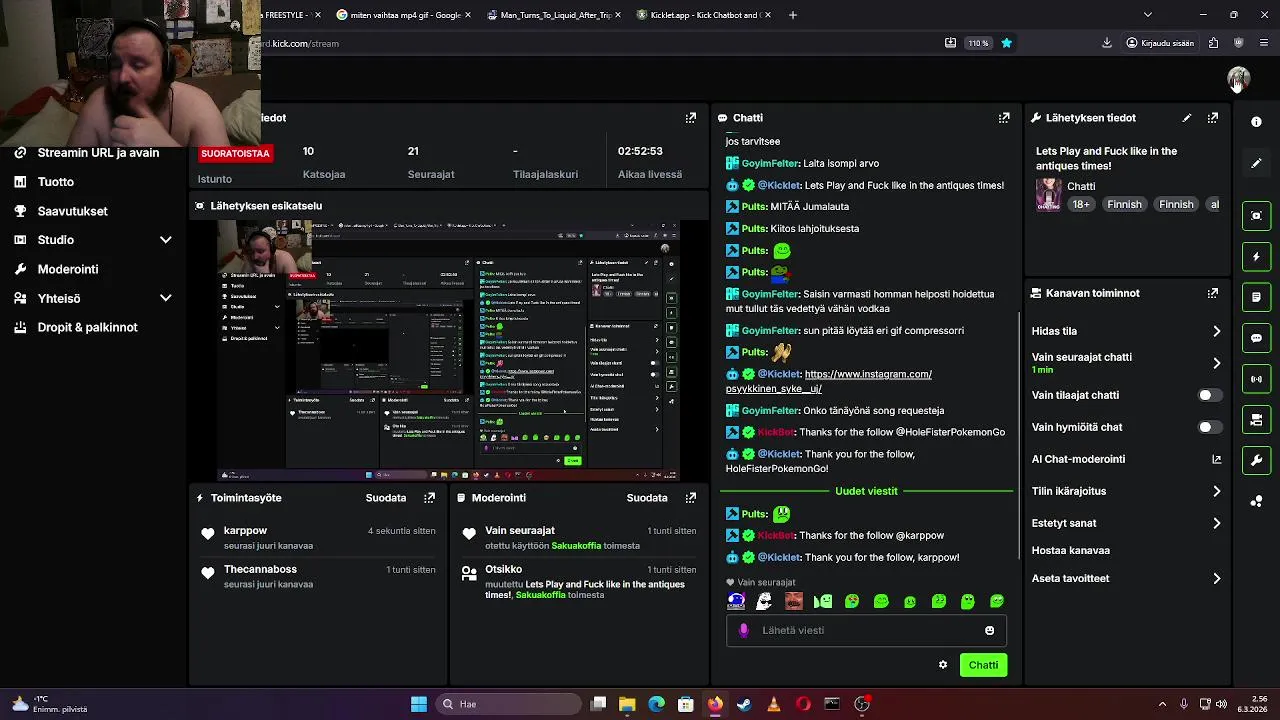Open the profile avatar menu
1280x720 pixels.
pos(1239,78)
